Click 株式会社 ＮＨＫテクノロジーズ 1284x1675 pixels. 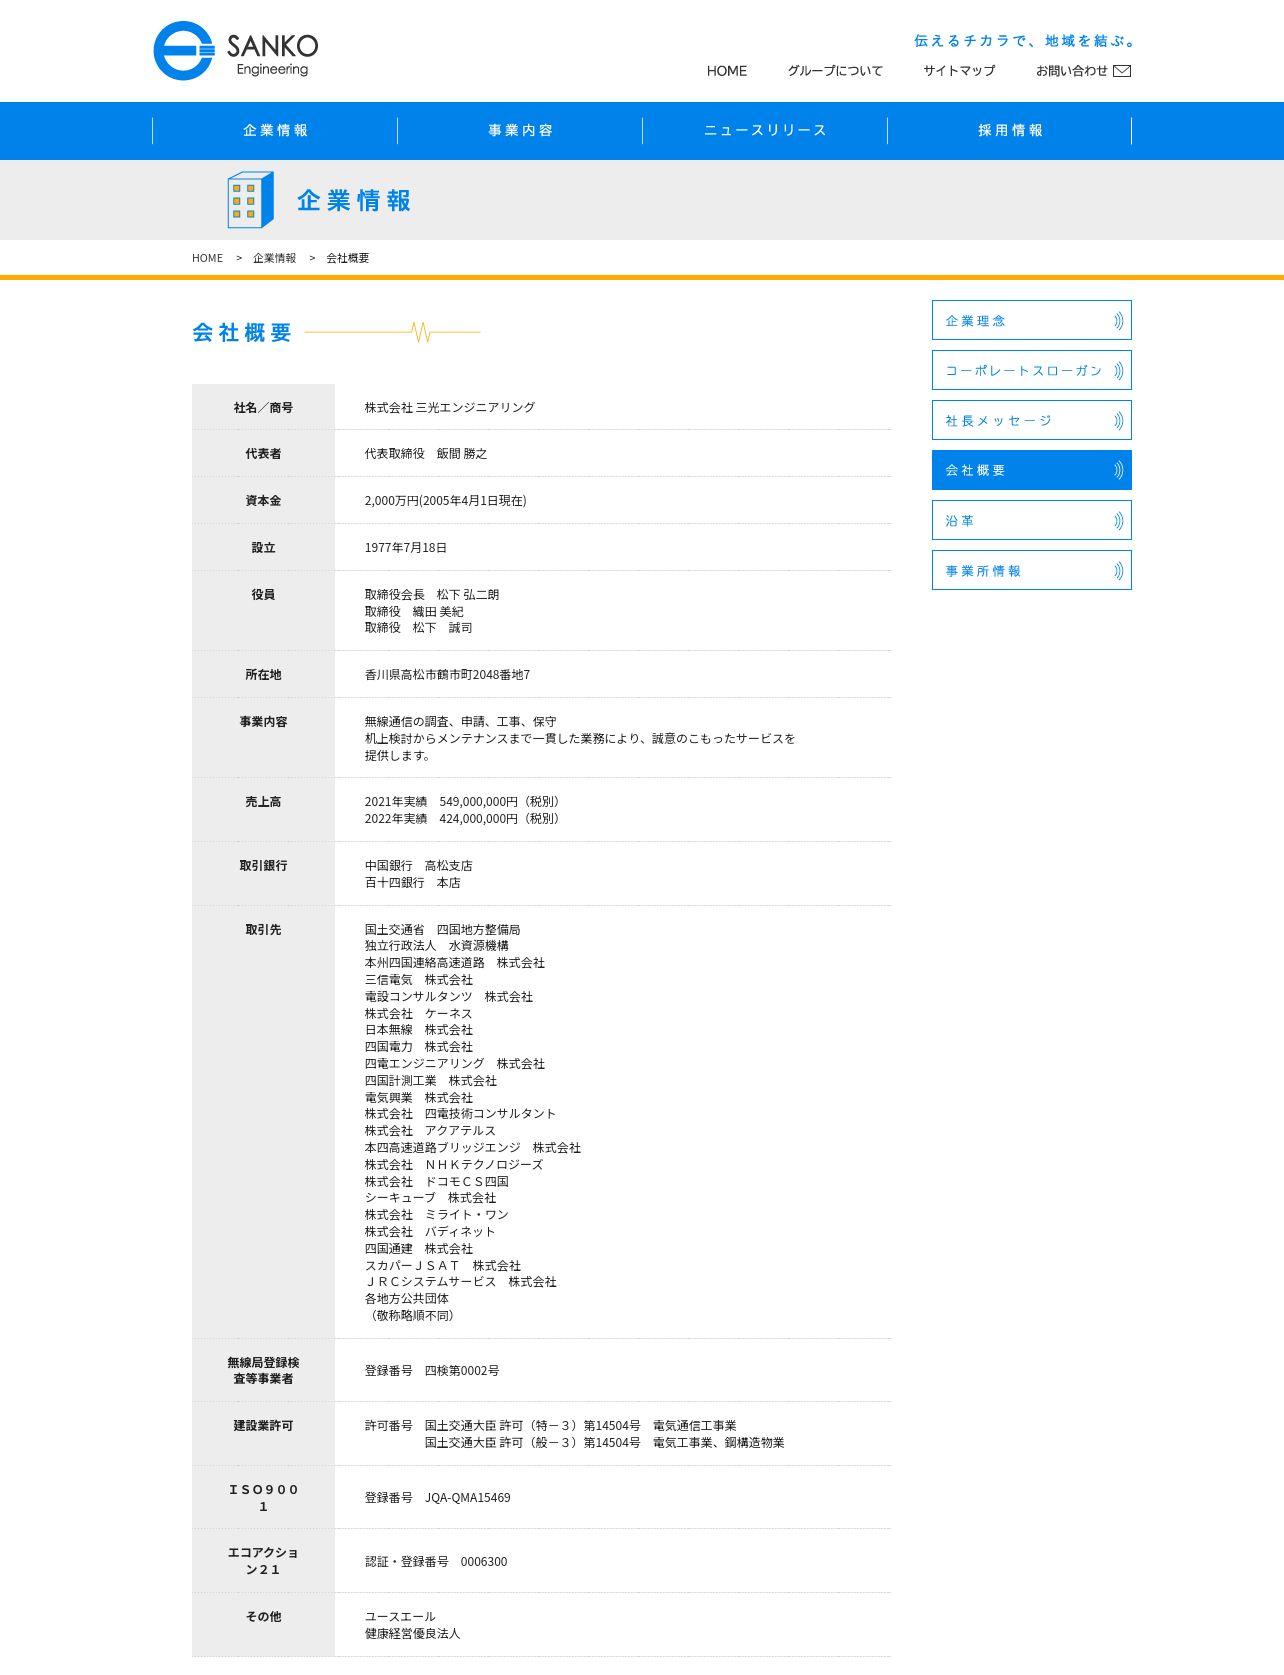coord(454,1165)
